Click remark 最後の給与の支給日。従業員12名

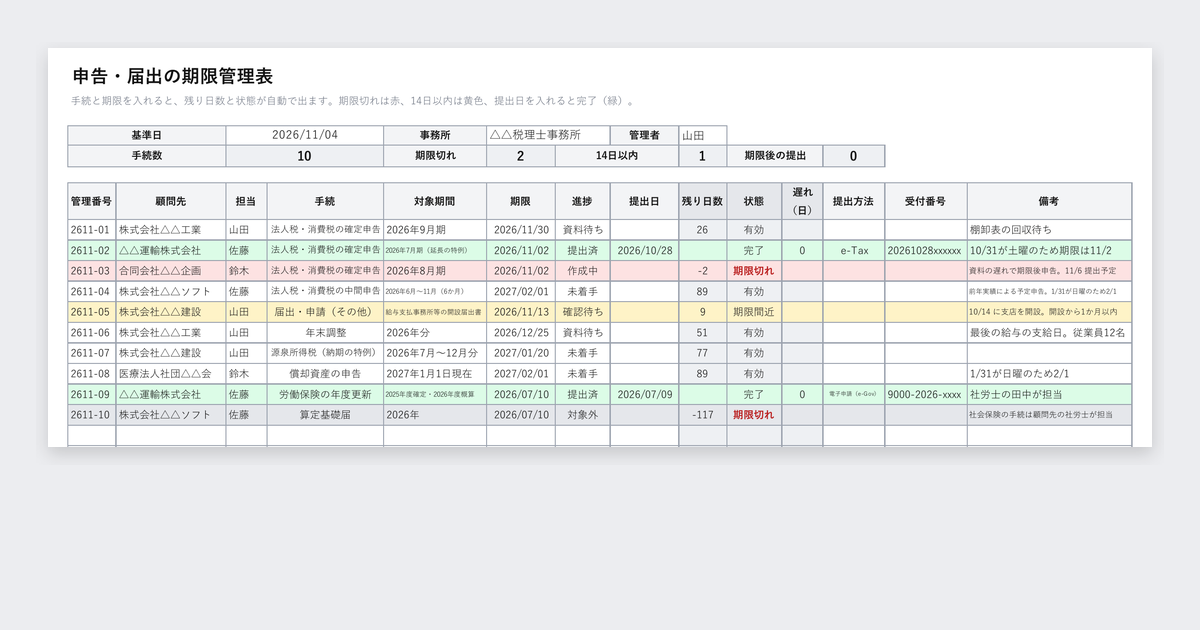click(1049, 333)
